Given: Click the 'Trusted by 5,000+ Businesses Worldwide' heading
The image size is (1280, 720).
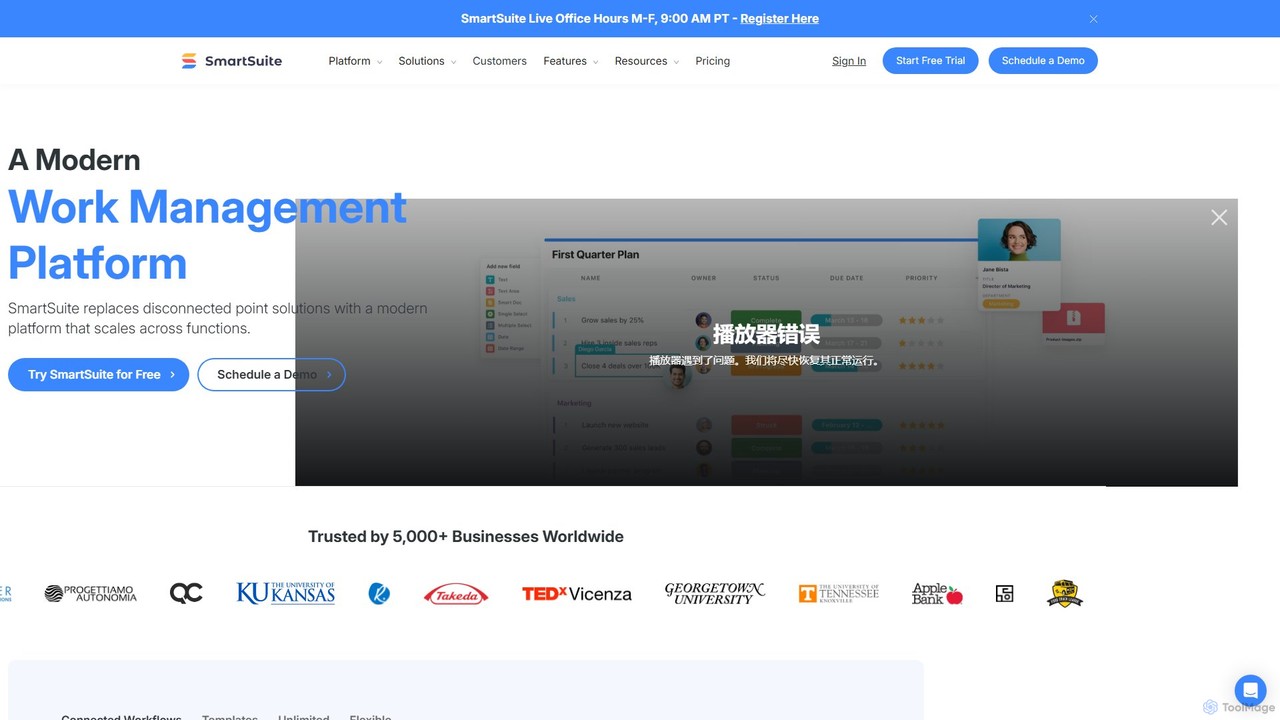Looking at the screenshot, I should (x=466, y=537).
